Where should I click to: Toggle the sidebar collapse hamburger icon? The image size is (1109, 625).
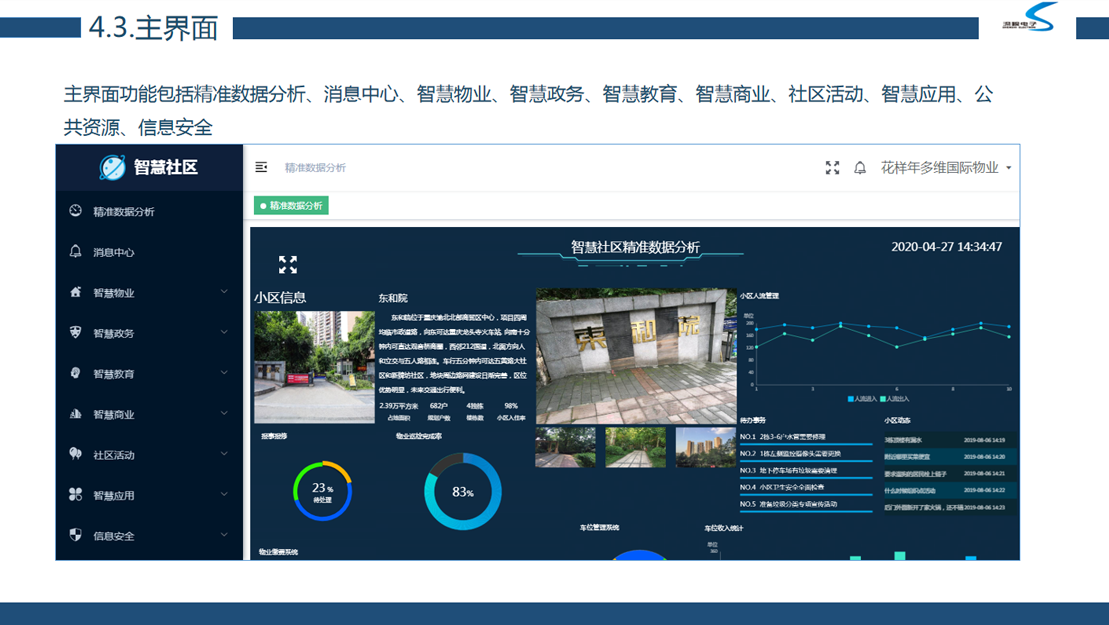tap(261, 168)
